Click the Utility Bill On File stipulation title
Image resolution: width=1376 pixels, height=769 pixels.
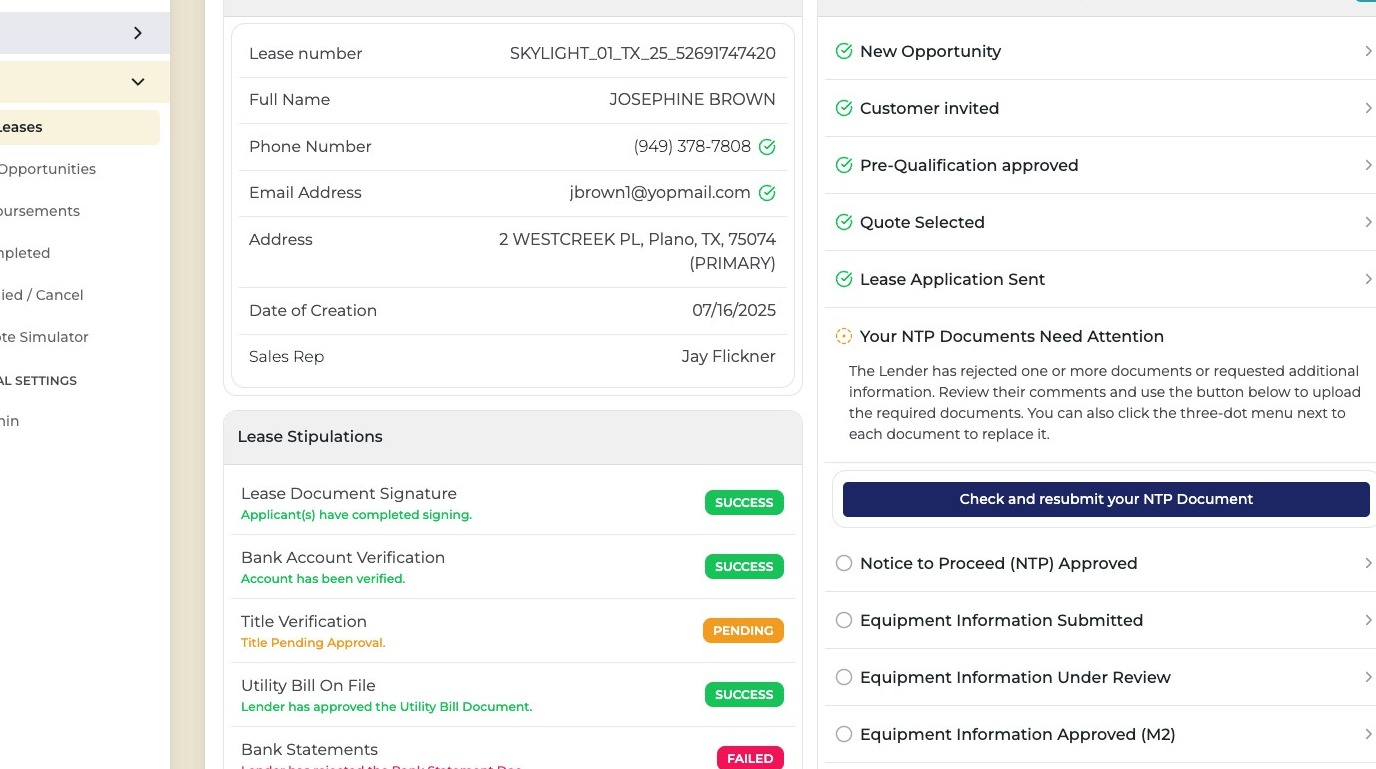308,686
